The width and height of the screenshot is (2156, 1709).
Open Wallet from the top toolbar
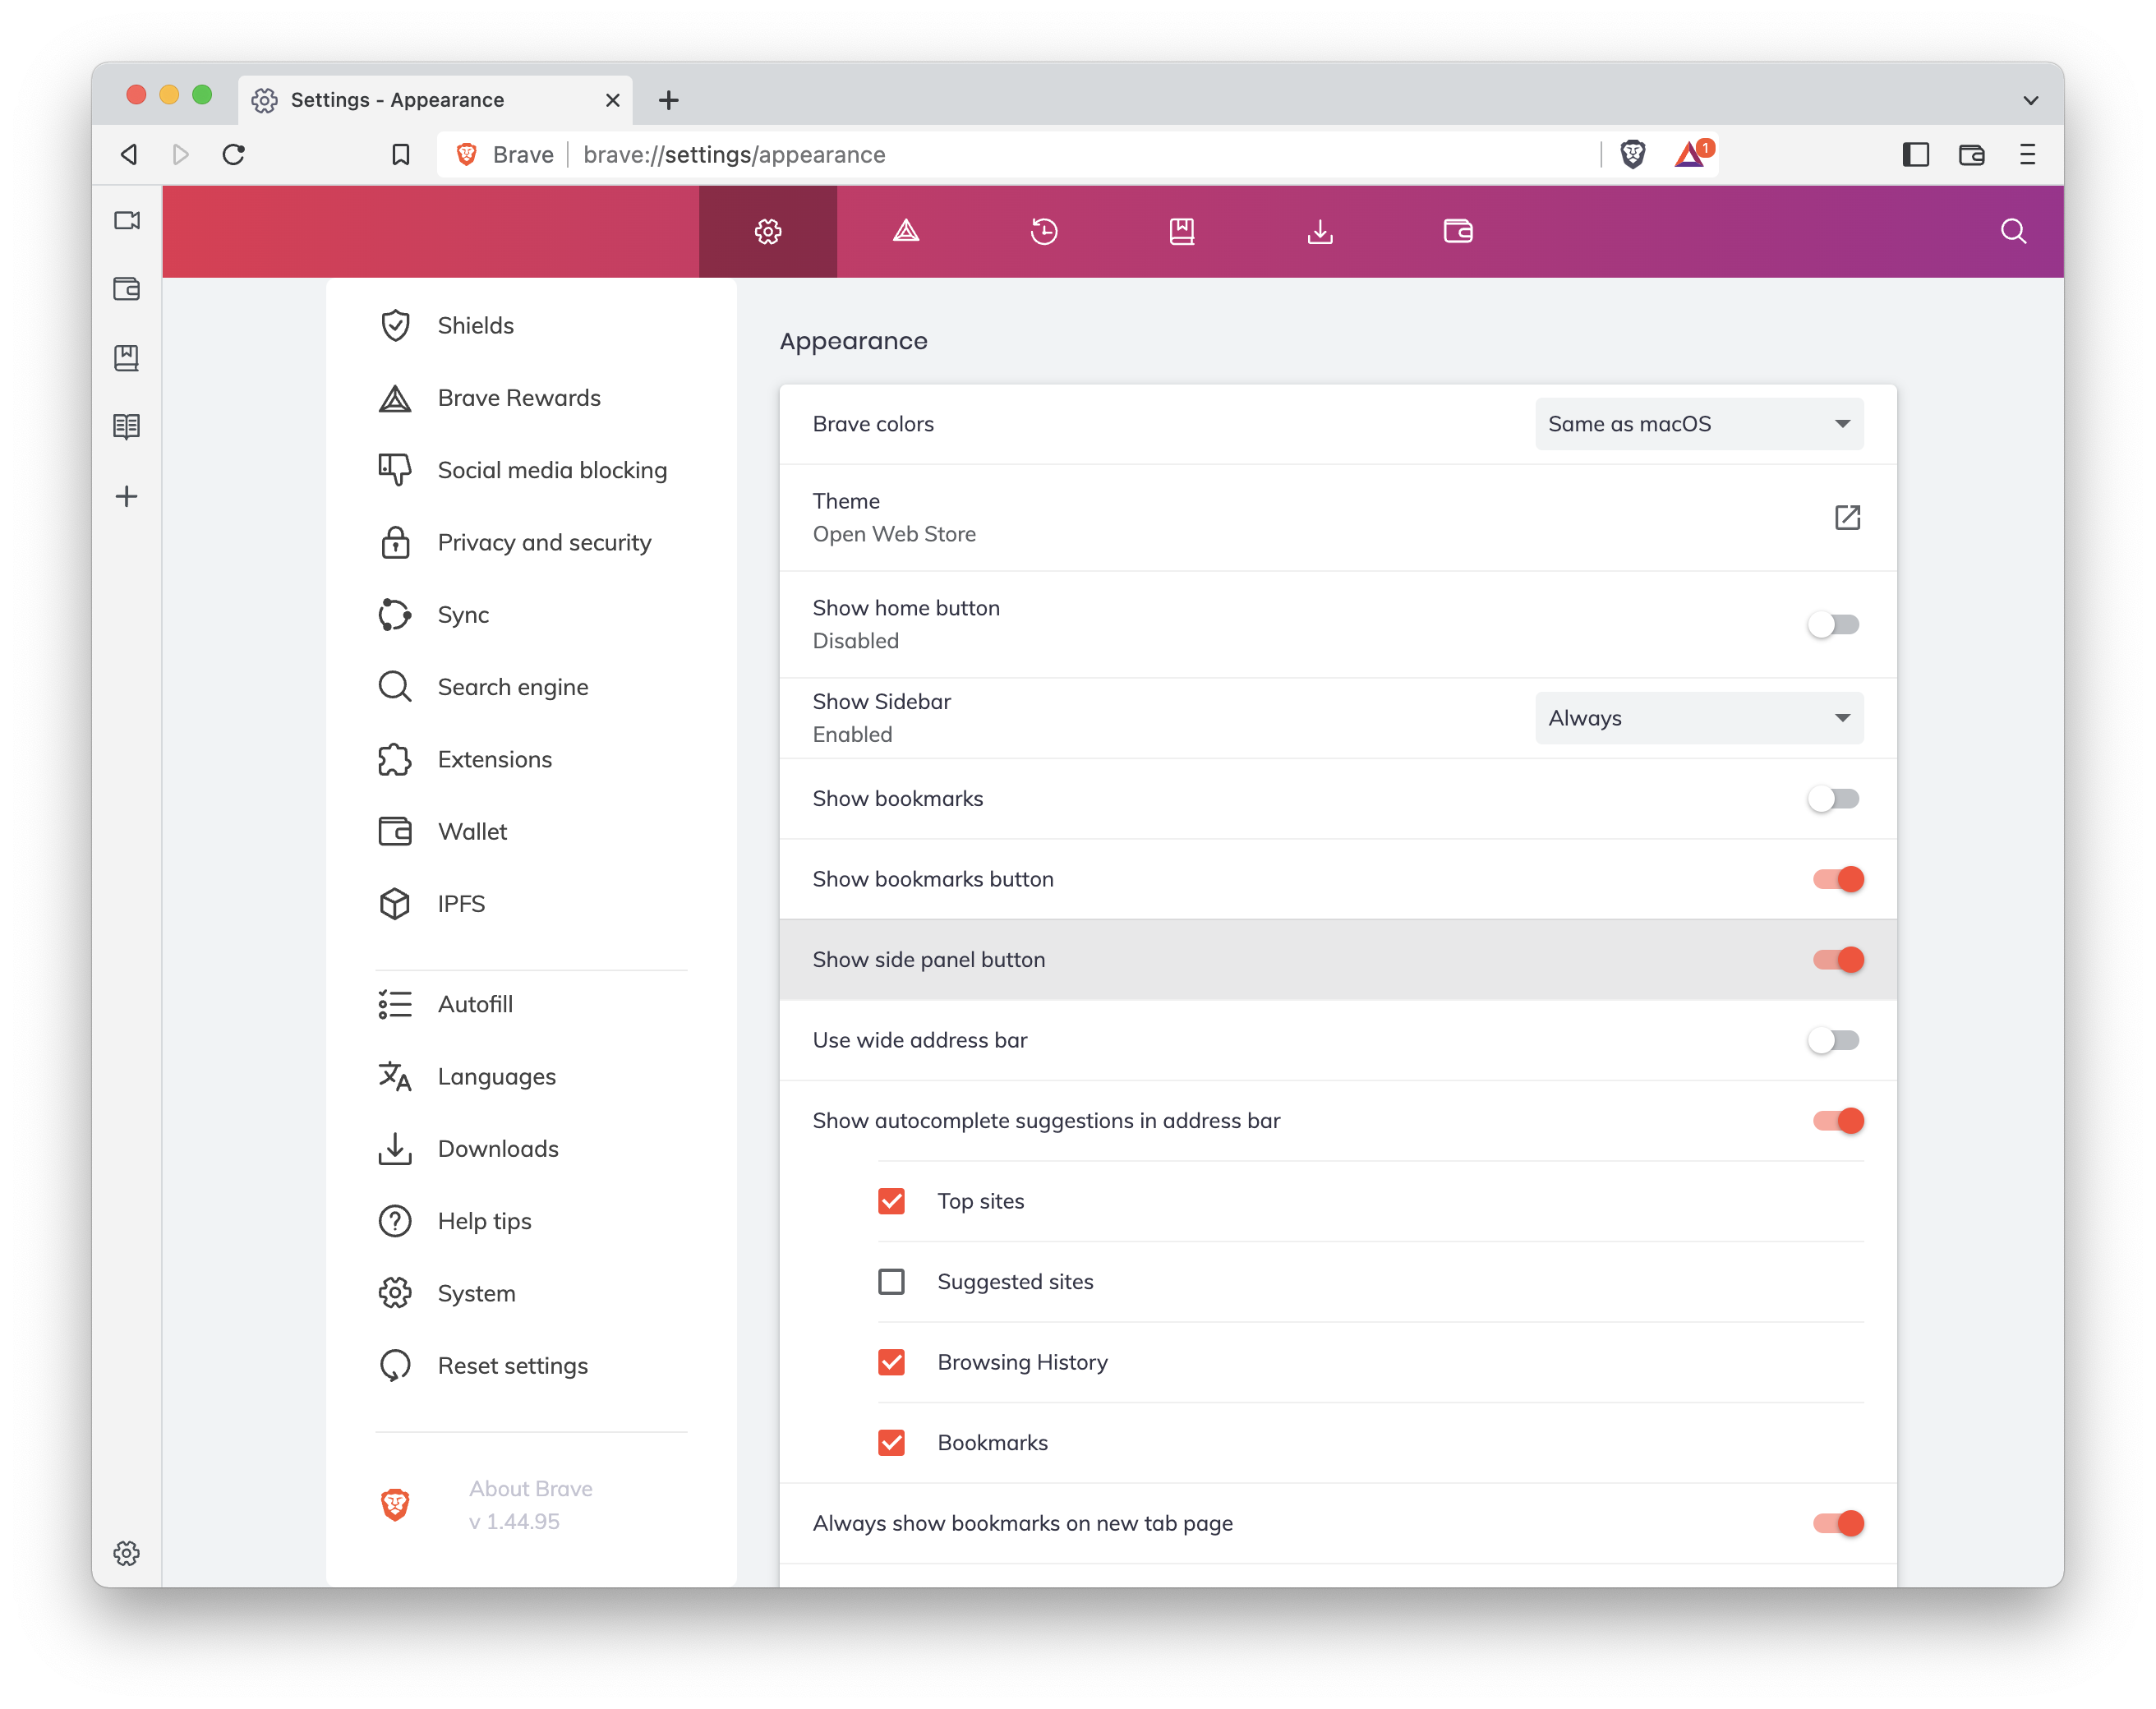(1457, 231)
